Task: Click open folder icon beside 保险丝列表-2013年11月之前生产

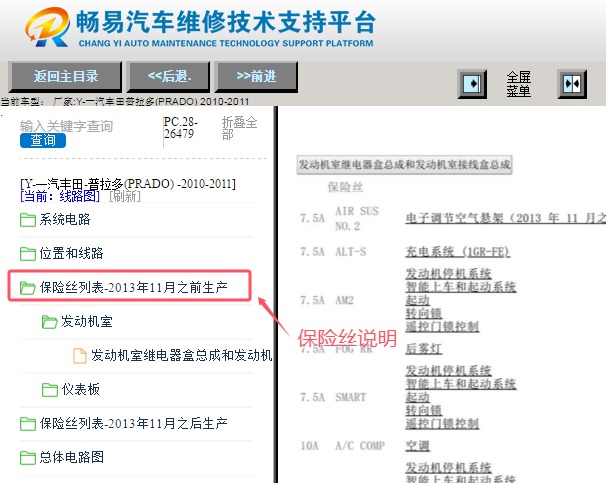Action: pos(28,288)
